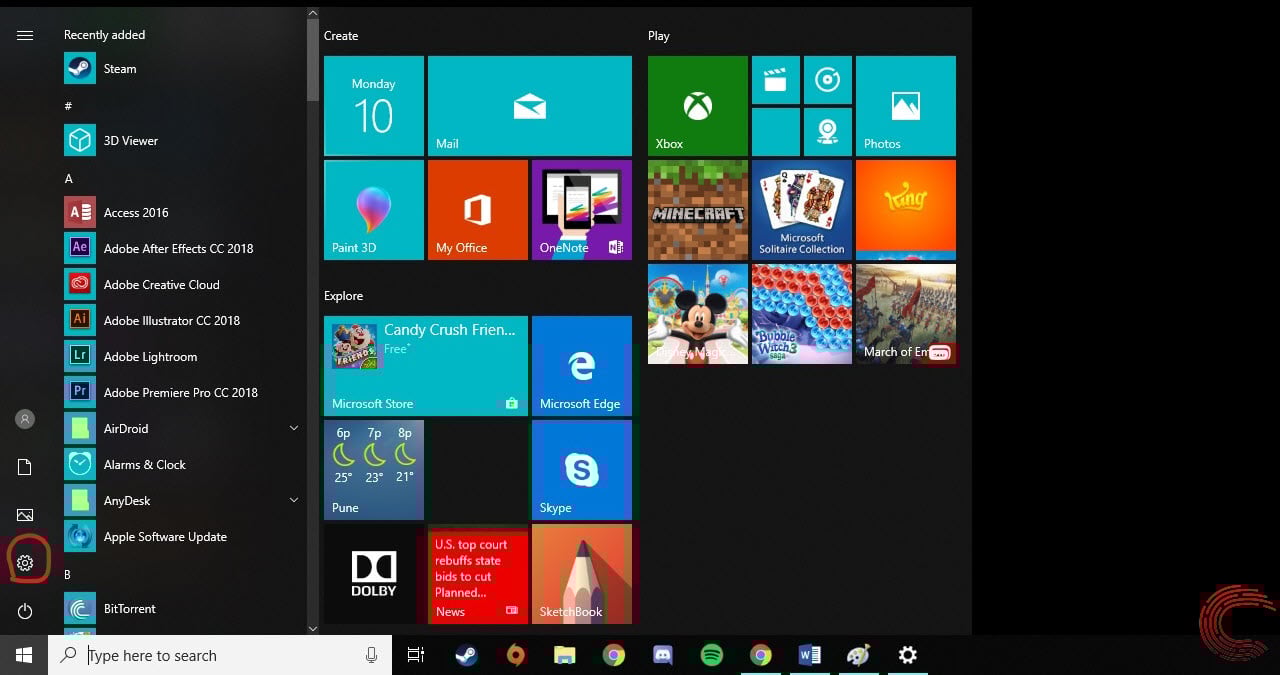This screenshot has width=1280, height=675.
Task: Open the Xbox tile
Action: point(698,106)
